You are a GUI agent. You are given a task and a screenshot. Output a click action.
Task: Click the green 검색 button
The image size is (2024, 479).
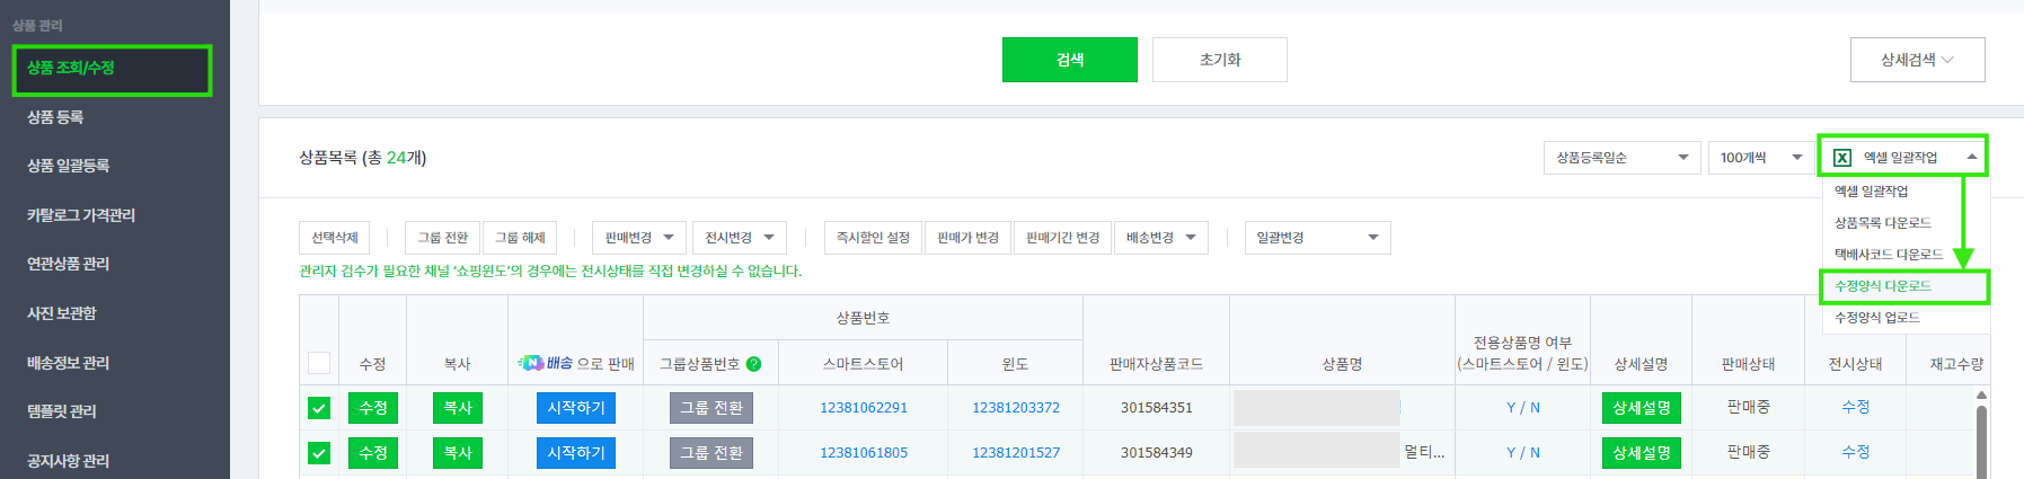[x=1069, y=60]
